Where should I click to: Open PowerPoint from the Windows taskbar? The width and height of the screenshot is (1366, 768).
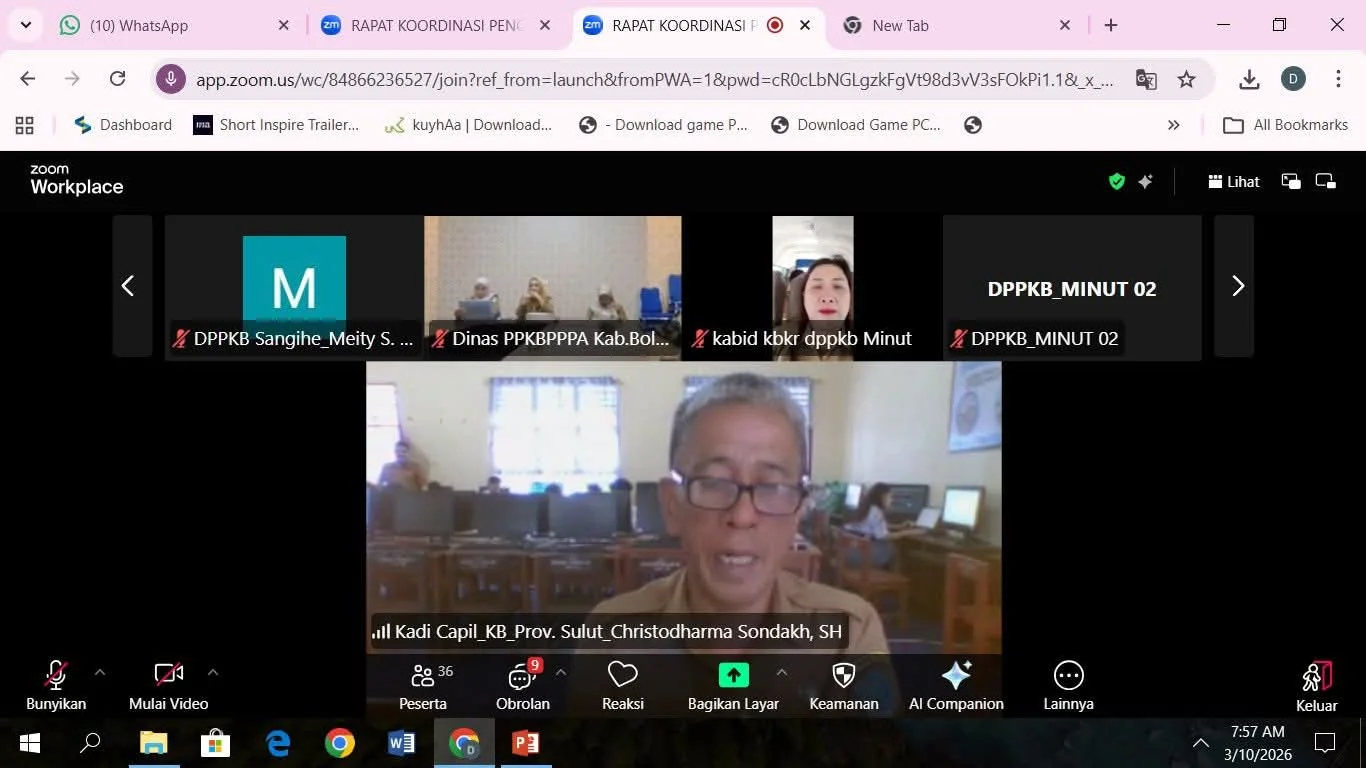(x=525, y=743)
